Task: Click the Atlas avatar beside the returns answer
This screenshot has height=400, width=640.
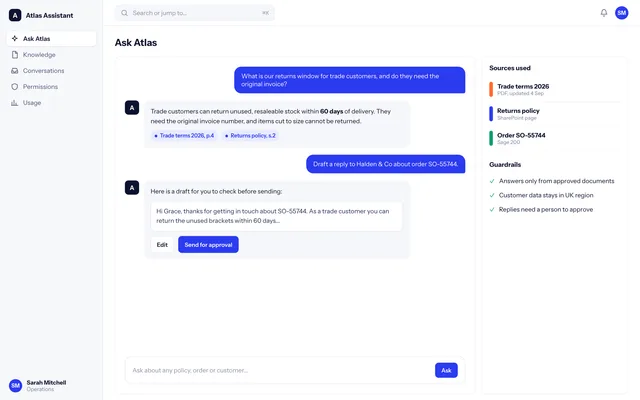Action: [132, 108]
